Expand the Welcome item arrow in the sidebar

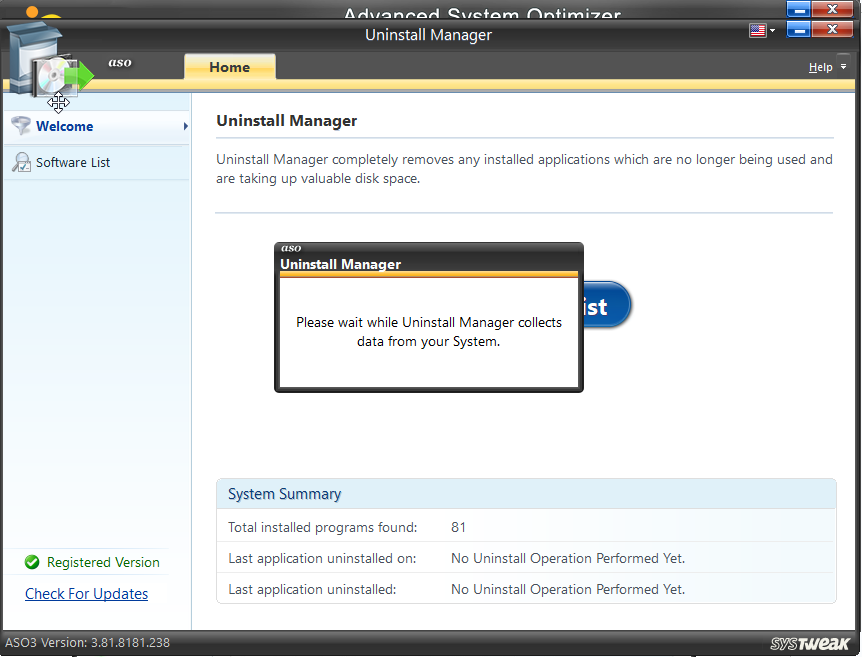click(185, 126)
